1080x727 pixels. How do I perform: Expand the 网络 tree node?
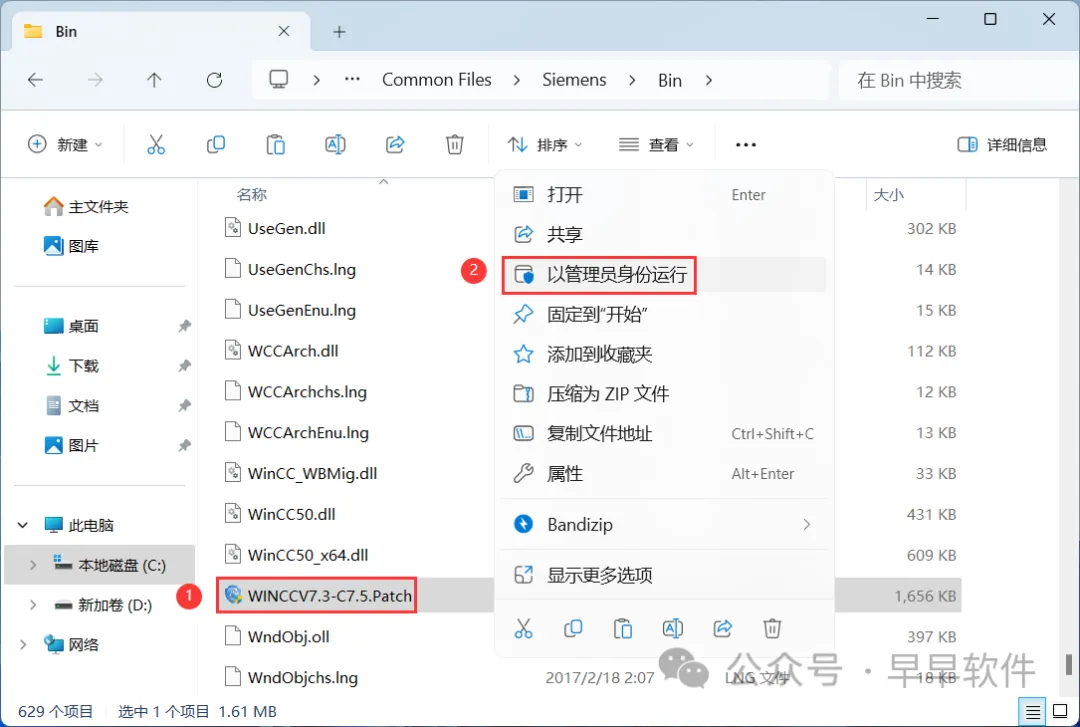pos(23,644)
